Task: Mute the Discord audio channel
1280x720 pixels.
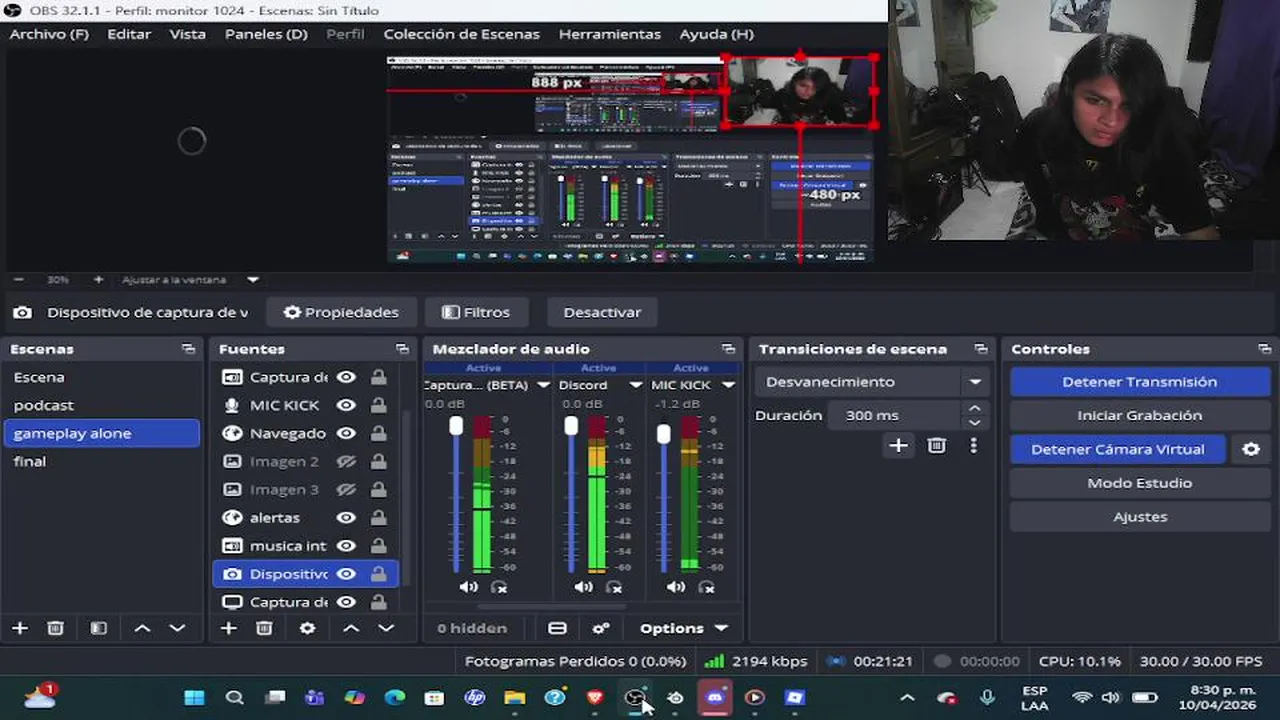Action: pyautogui.click(x=583, y=587)
